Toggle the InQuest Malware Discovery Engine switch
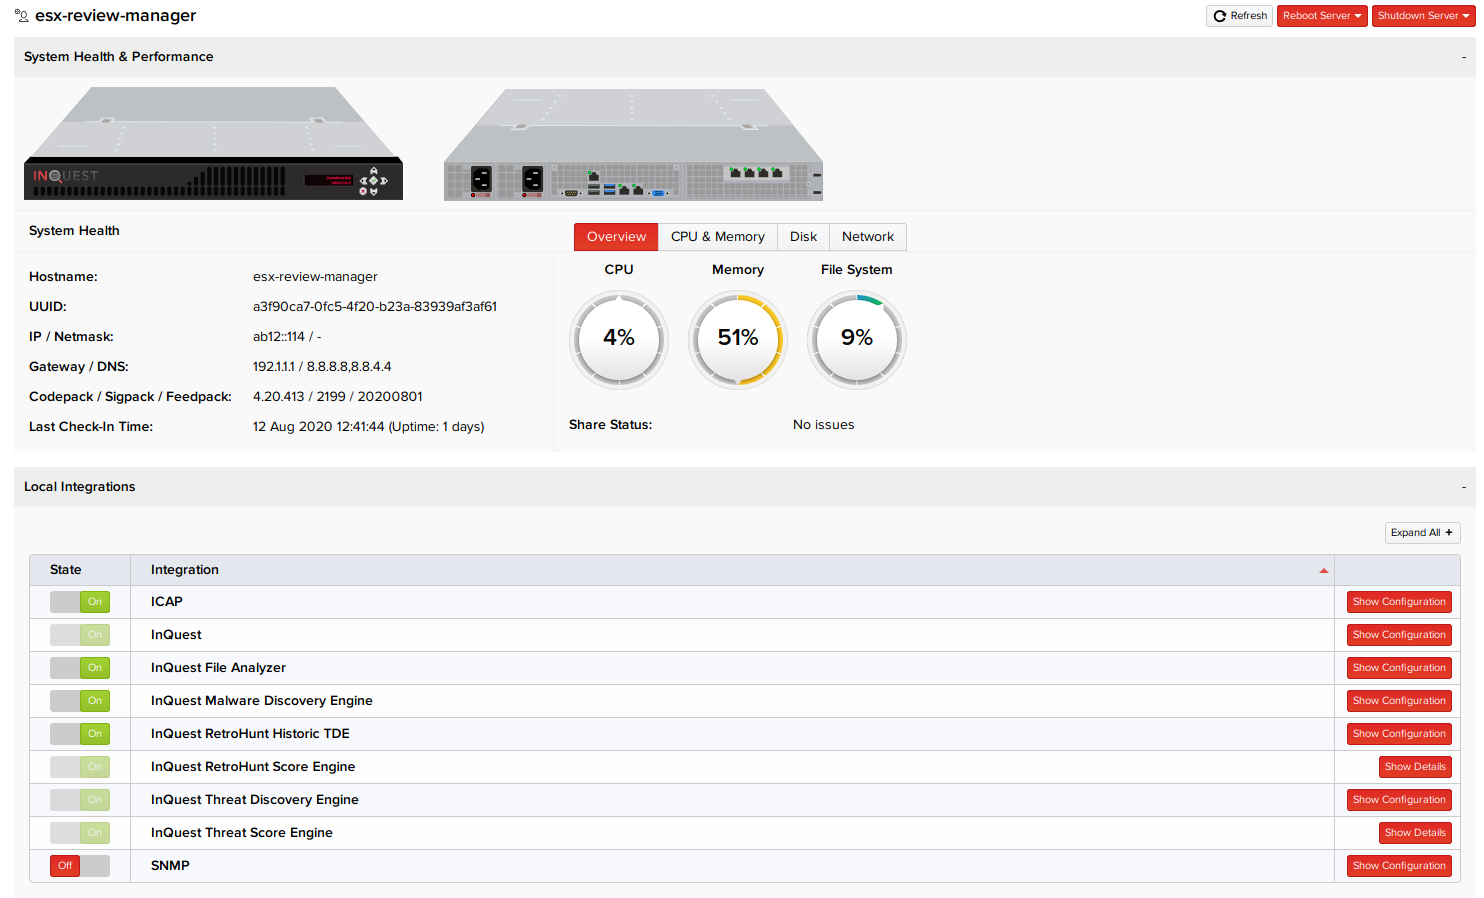 point(80,701)
